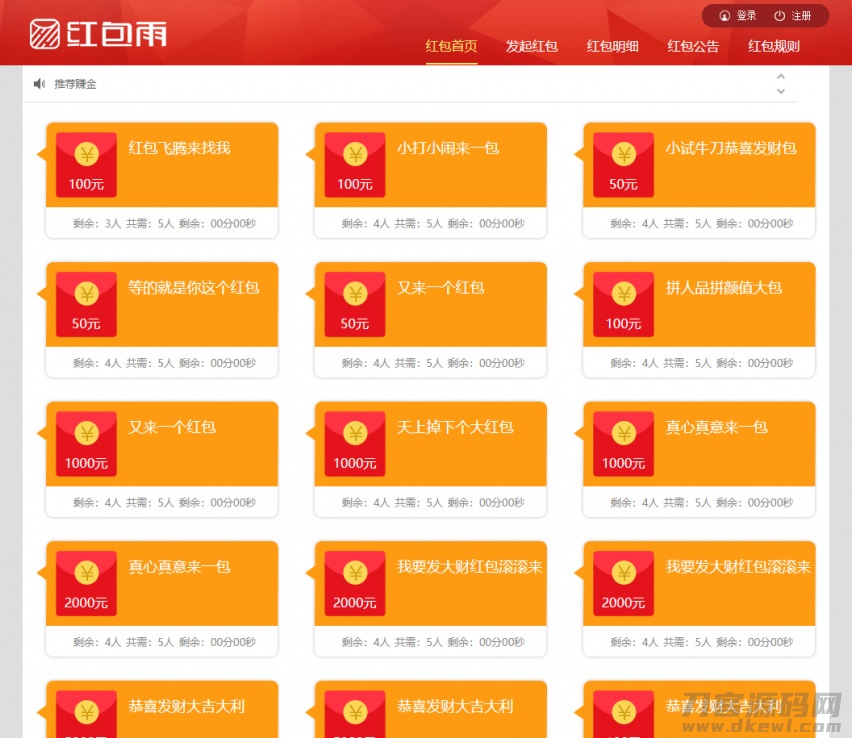The image size is (852, 738).
Task: Click the 50元 envelope icon on 小试牛刀恭喜发财包
Action: [623, 165]
